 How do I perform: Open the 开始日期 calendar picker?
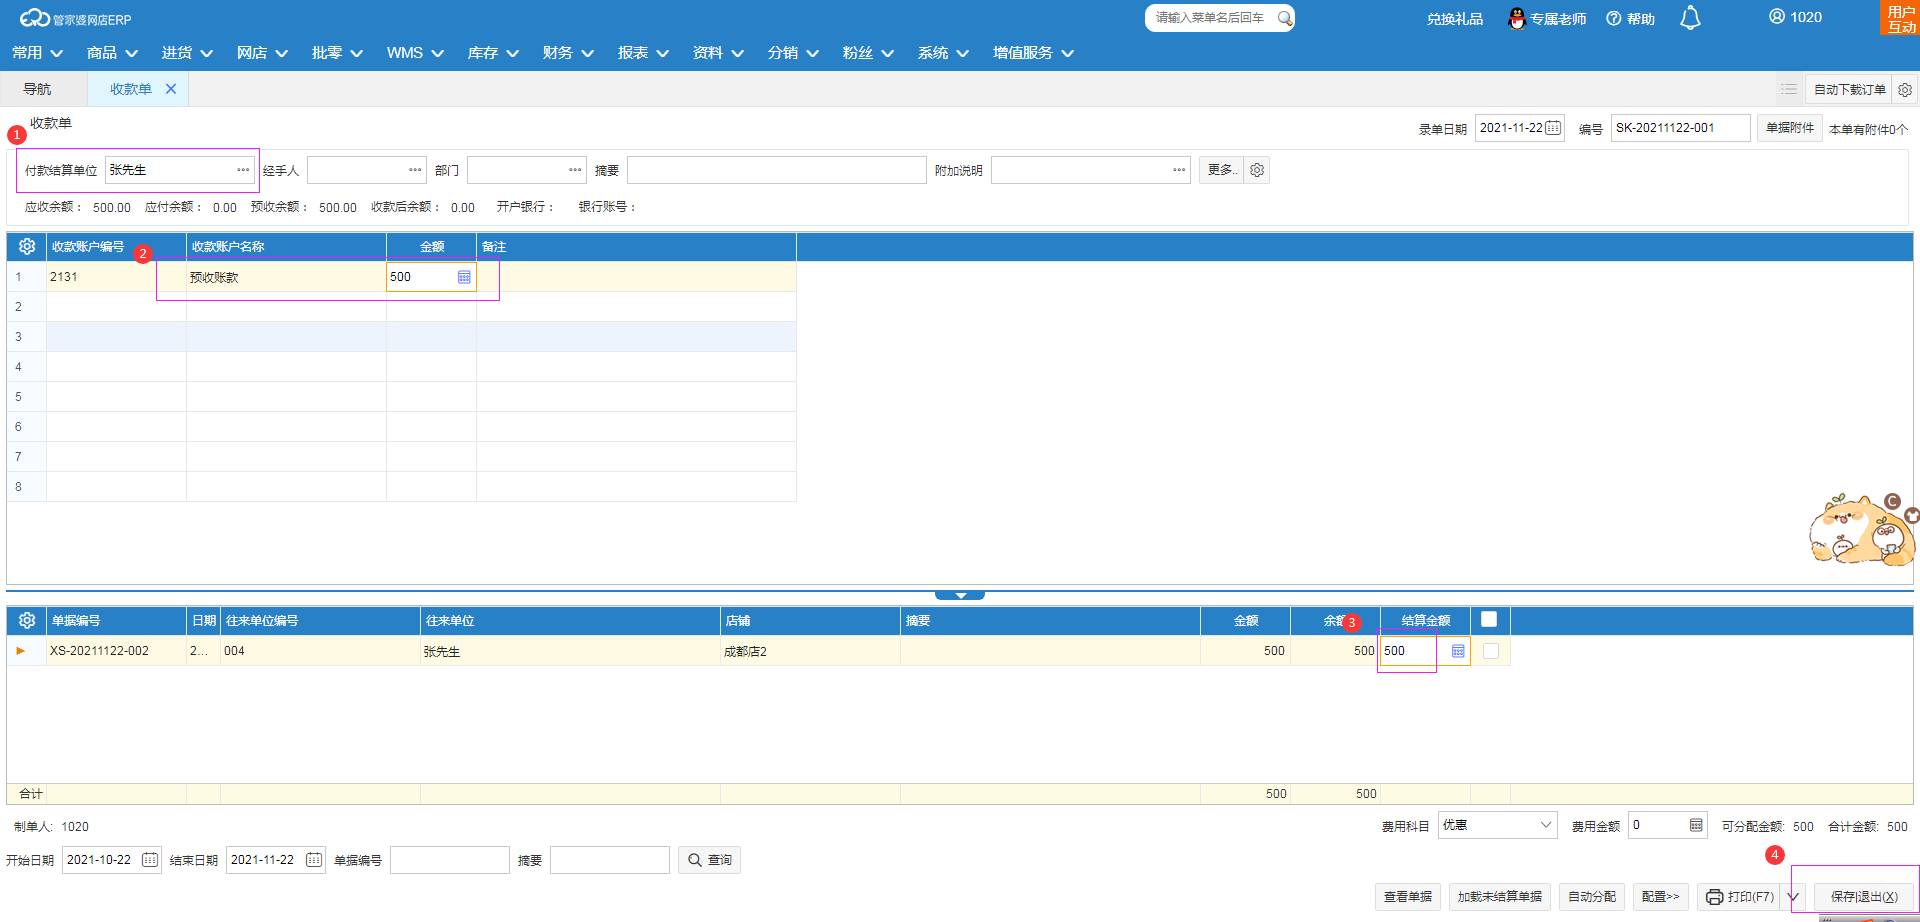click(149, 860)
